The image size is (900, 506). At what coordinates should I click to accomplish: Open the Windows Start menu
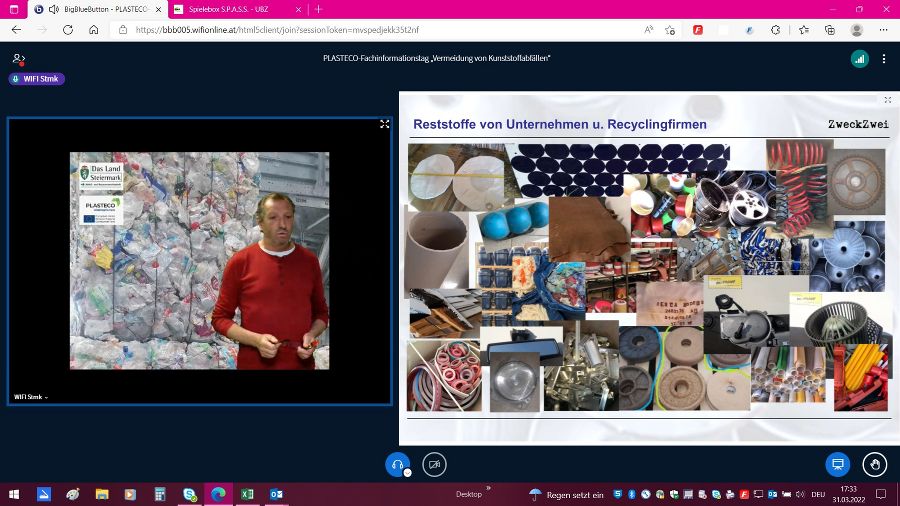14,494
